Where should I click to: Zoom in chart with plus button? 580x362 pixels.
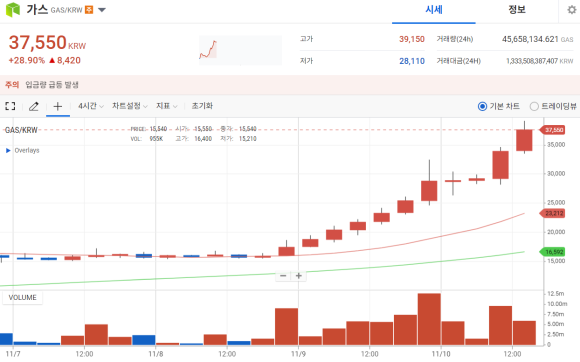point(299,276)
